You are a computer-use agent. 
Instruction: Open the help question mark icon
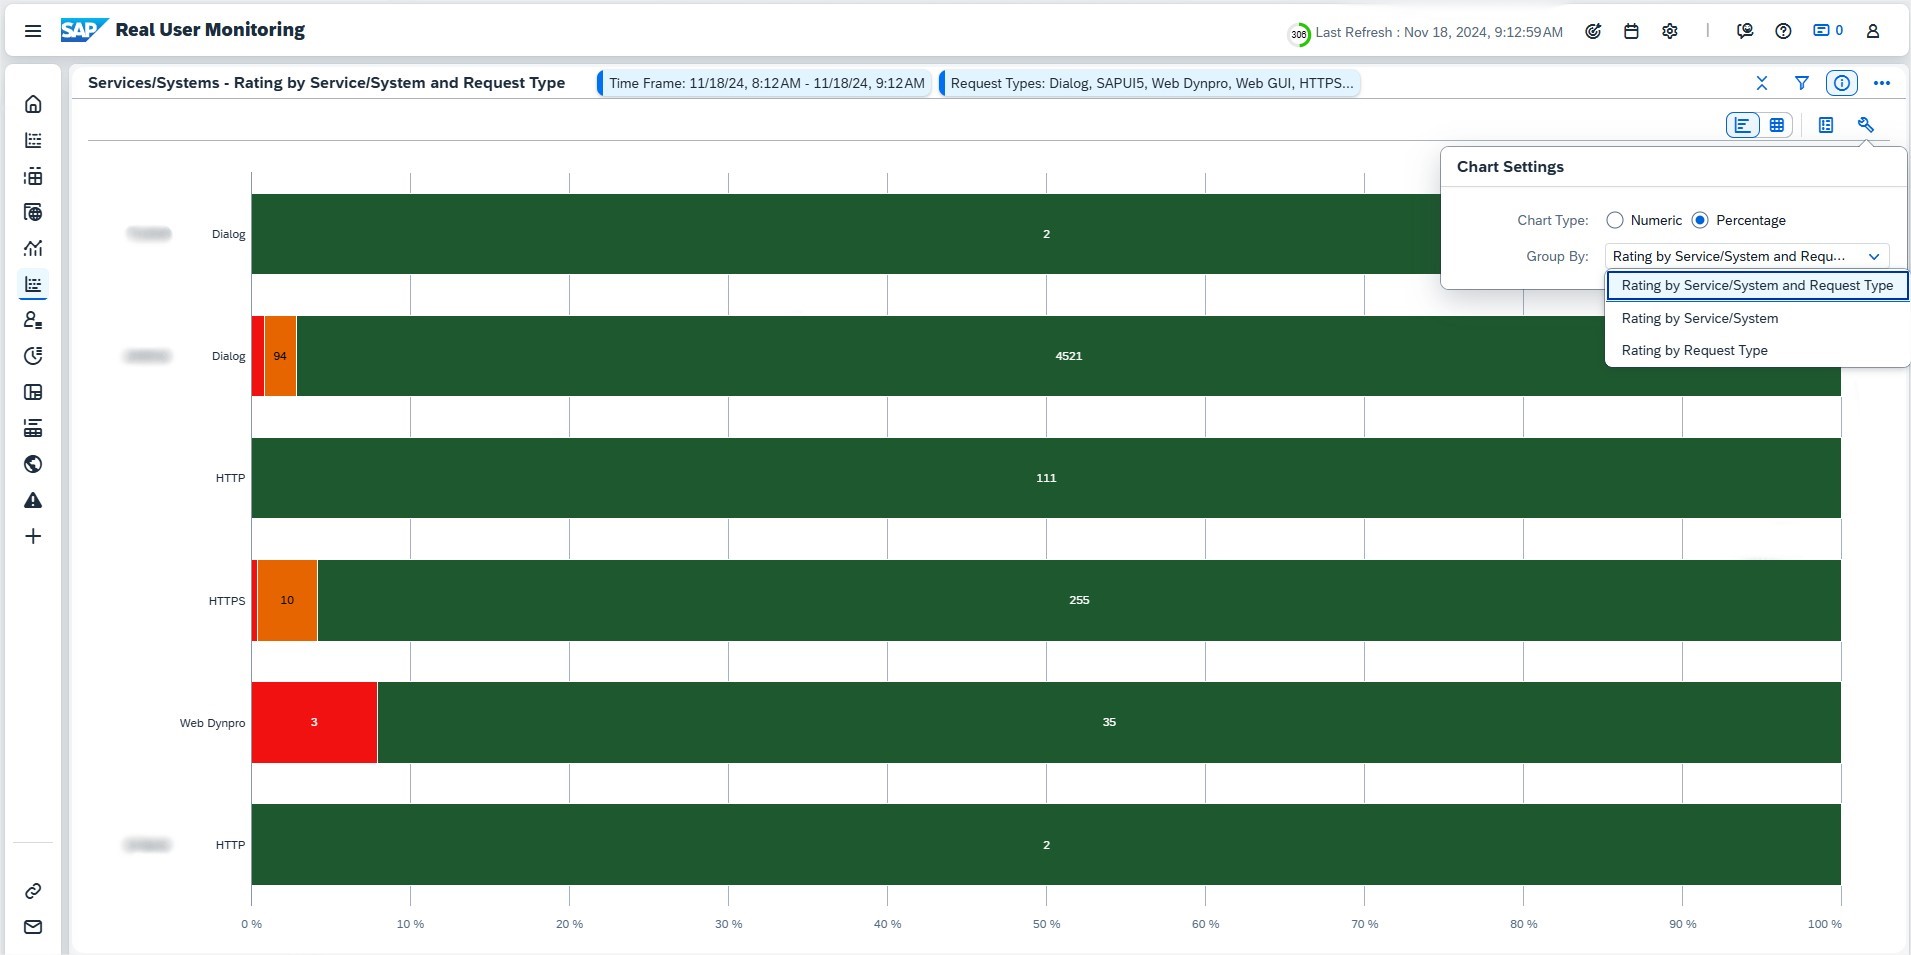(1783, 32)
